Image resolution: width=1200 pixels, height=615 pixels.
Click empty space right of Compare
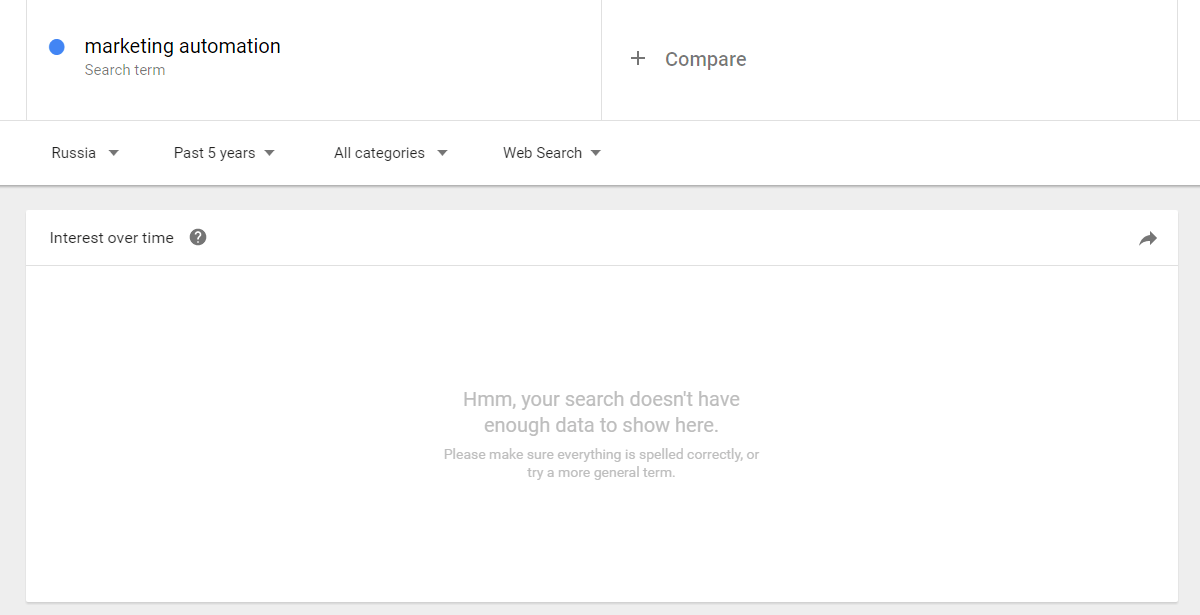click(x=950, y=59)
